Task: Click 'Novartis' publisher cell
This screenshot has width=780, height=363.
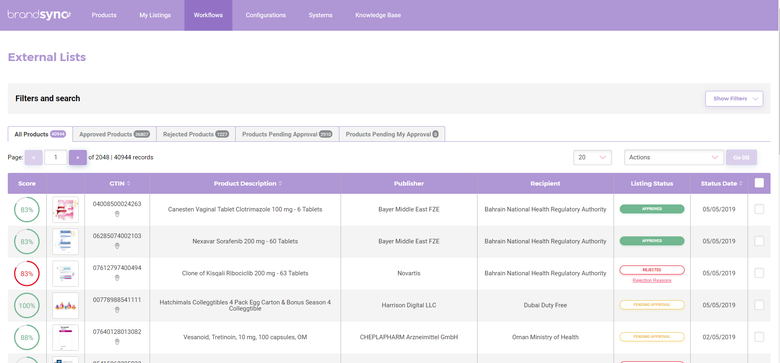Action: [x=409, y=273]
